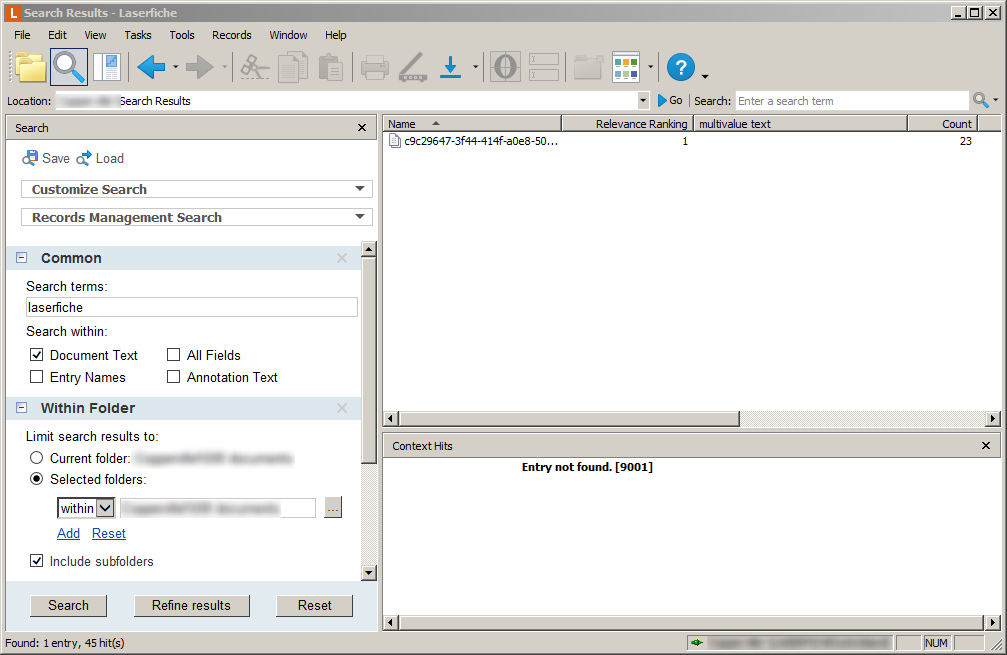Viewport: 1007px width, 655px height.
Task: Collapse the Within Folder section
Action: click(x=21, y=408)
